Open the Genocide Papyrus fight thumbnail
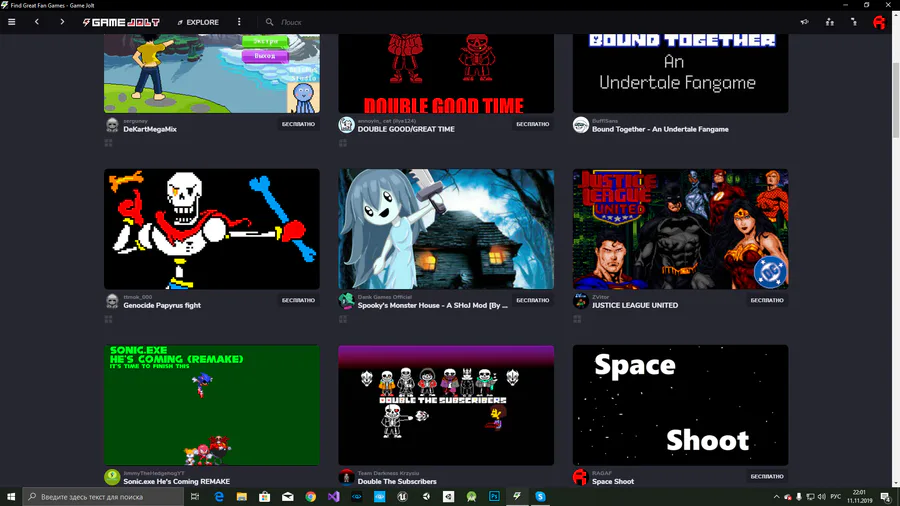 pos(212,229)
